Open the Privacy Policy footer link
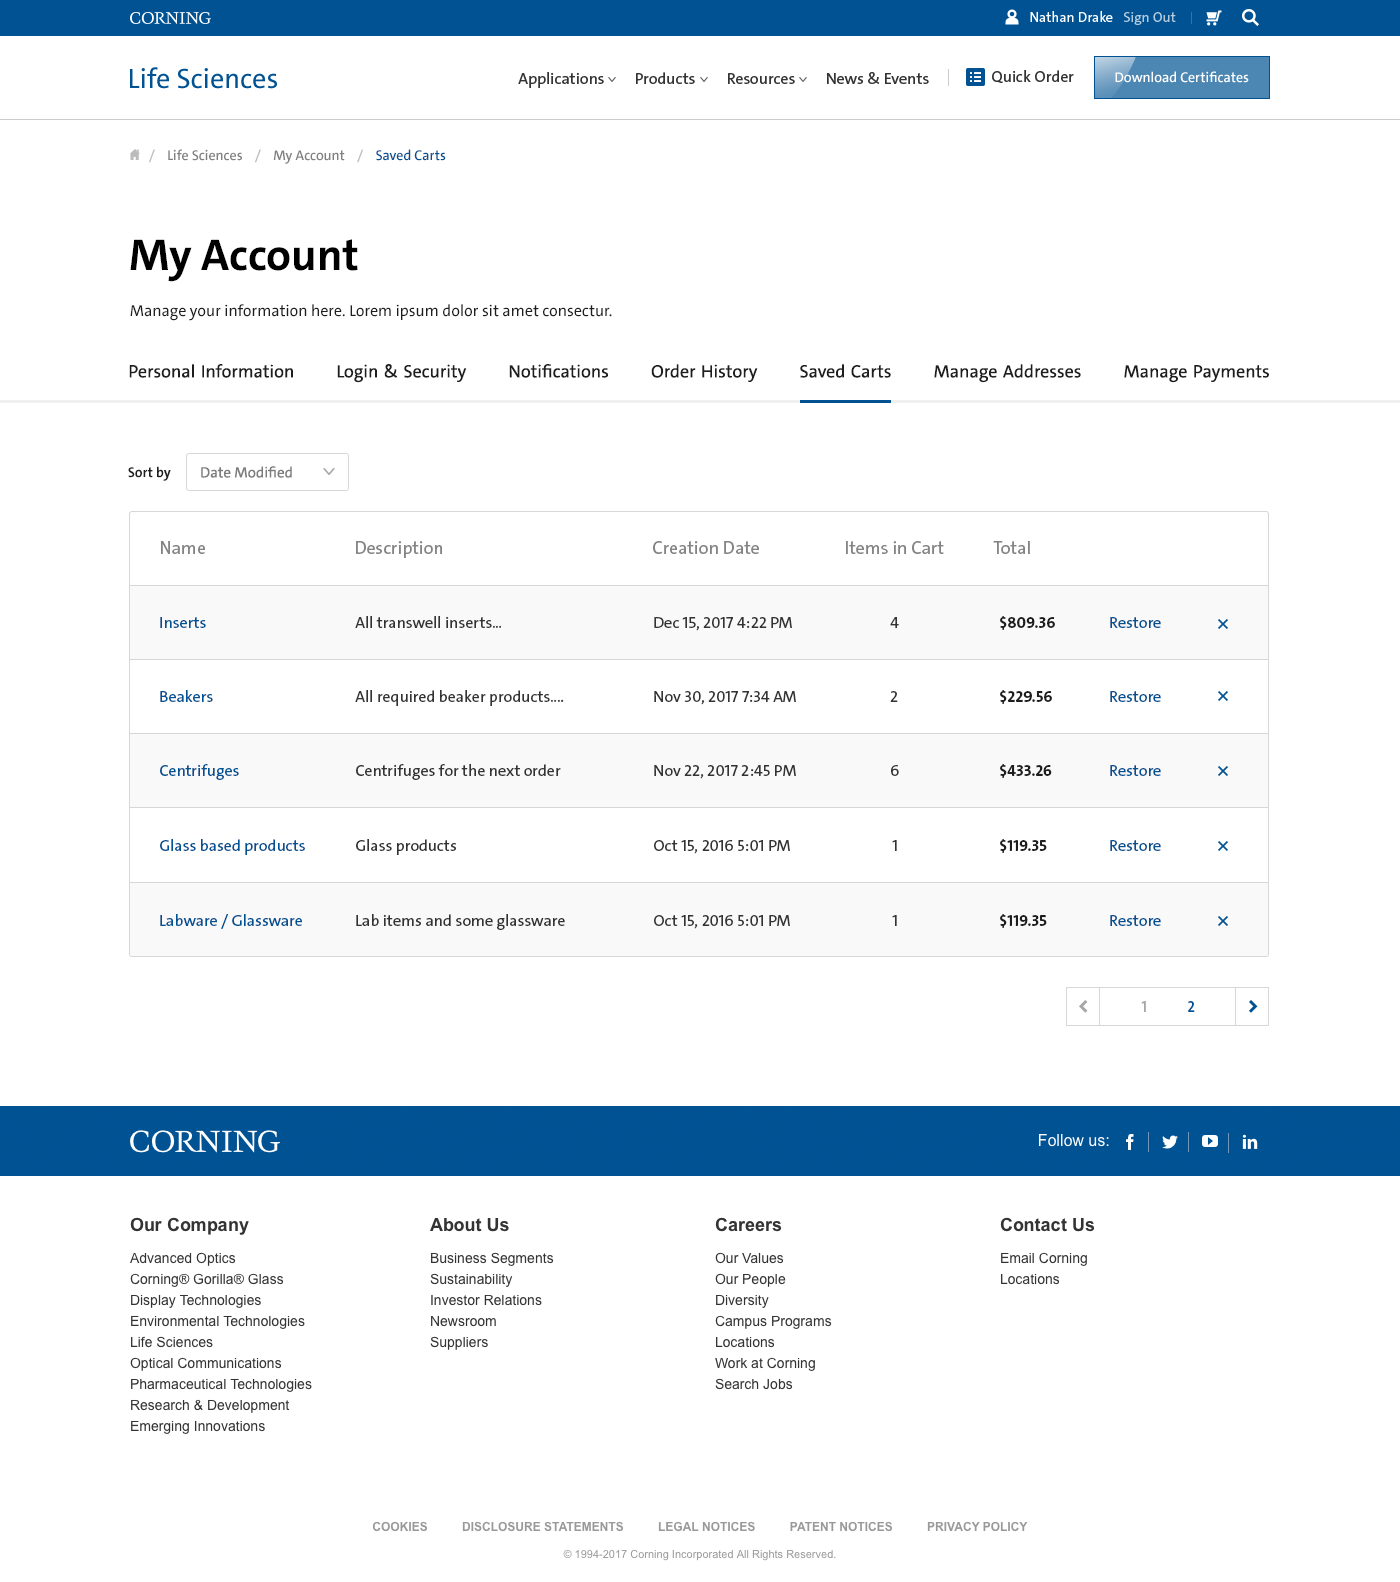1400x1582 pixels. pyautogui.click(x=977, y=1527)
